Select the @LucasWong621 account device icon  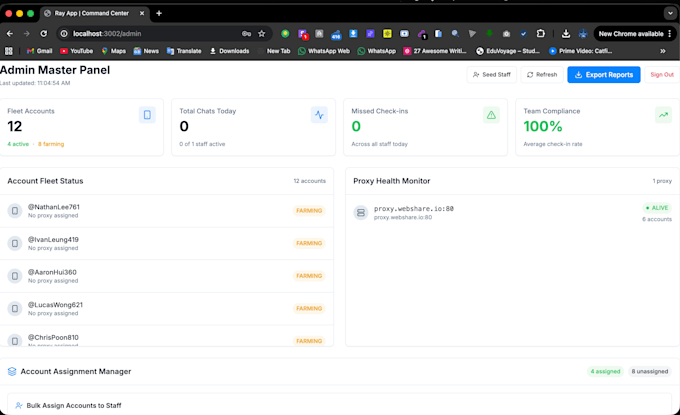15,308
